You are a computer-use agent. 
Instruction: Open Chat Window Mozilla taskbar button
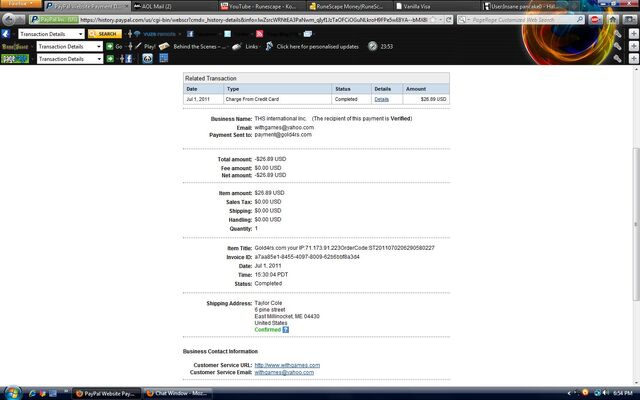[177, 393]
